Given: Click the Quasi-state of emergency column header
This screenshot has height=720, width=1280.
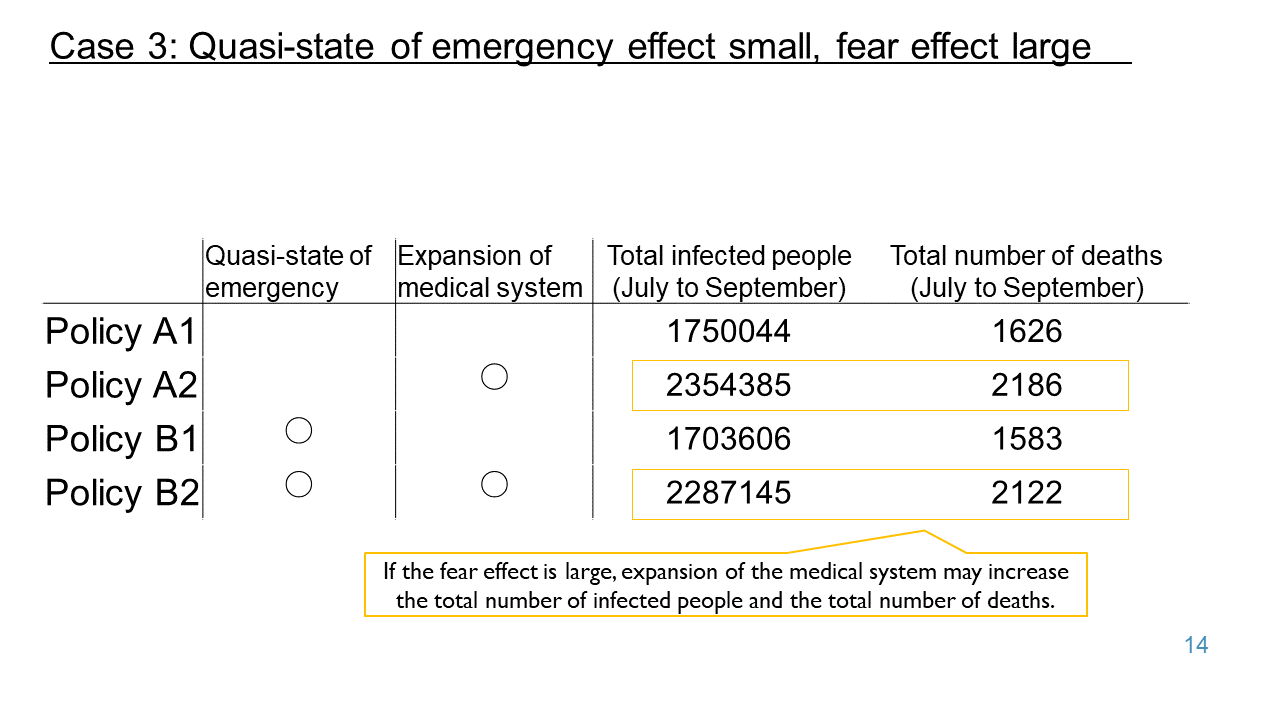Looking at the screenshot, I should pos(288,272).
